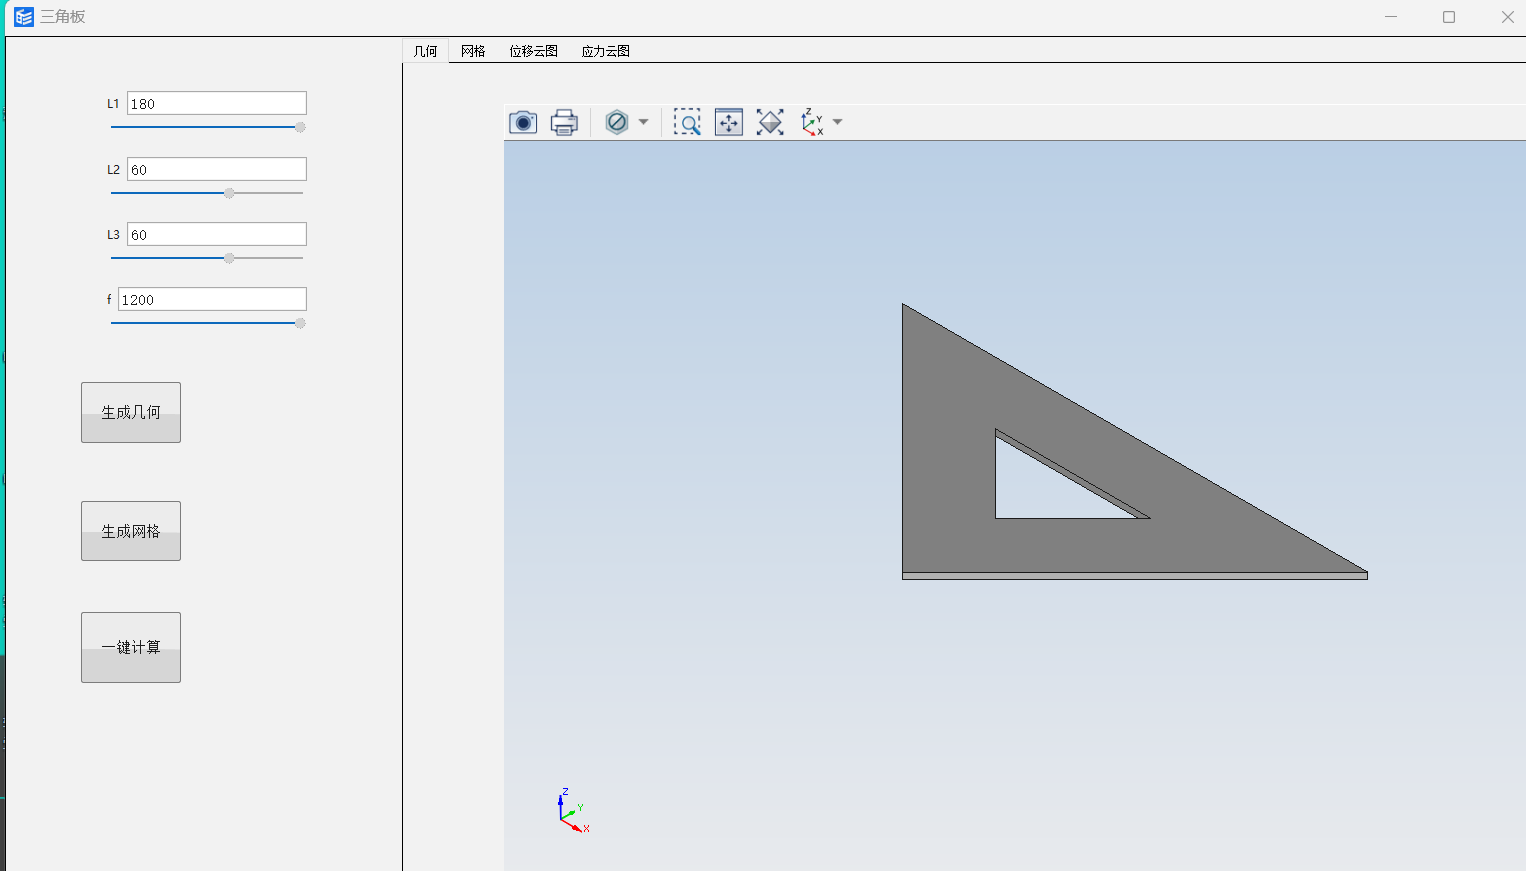Select the zoom box tool

[687, 122]
